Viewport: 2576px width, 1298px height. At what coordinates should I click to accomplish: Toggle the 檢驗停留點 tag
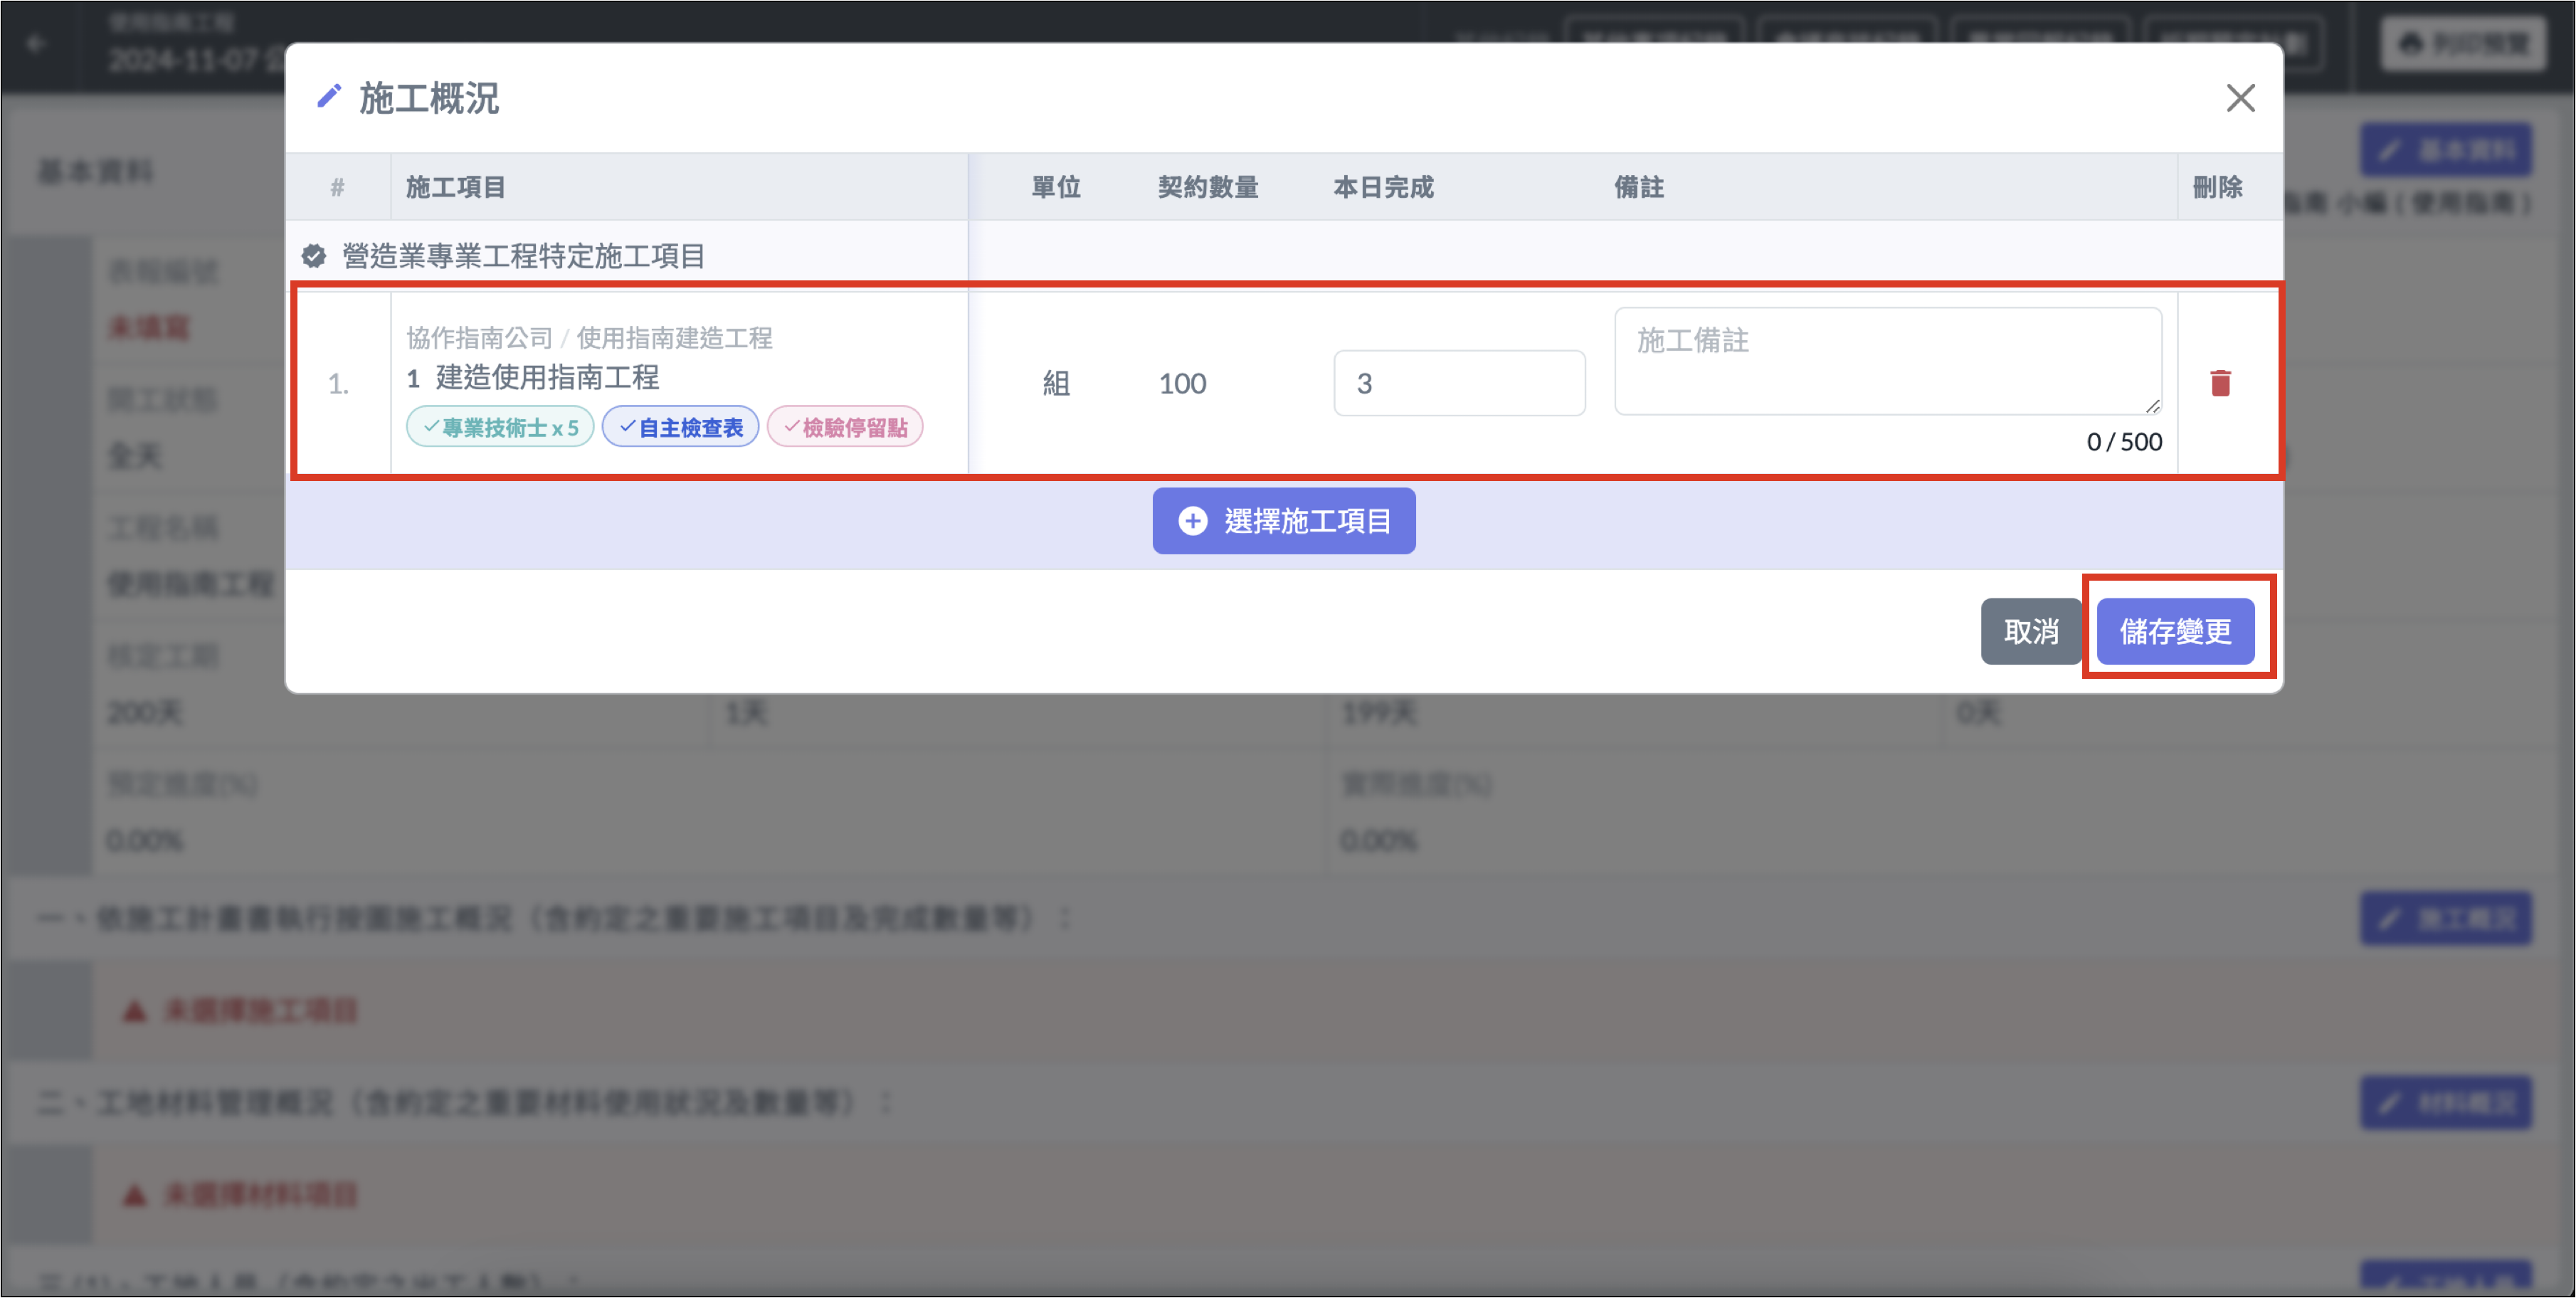tap(845, 428)
